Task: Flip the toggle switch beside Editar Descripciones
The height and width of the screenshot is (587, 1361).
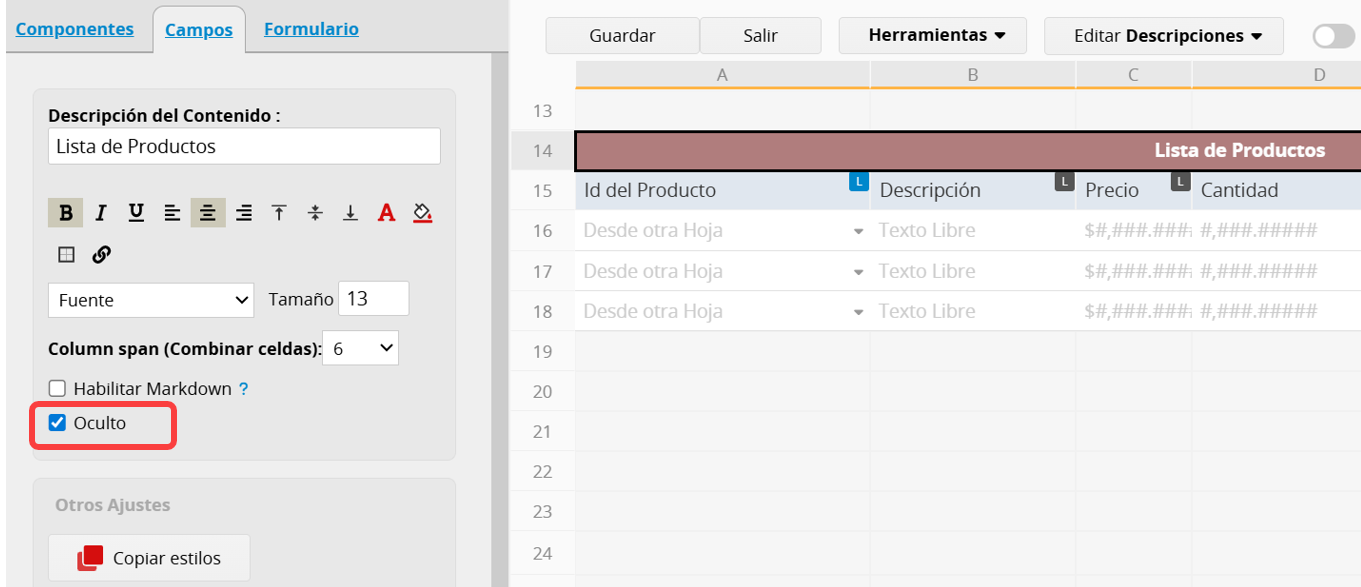Action: pyautogui.click(x=1332, y=36)
